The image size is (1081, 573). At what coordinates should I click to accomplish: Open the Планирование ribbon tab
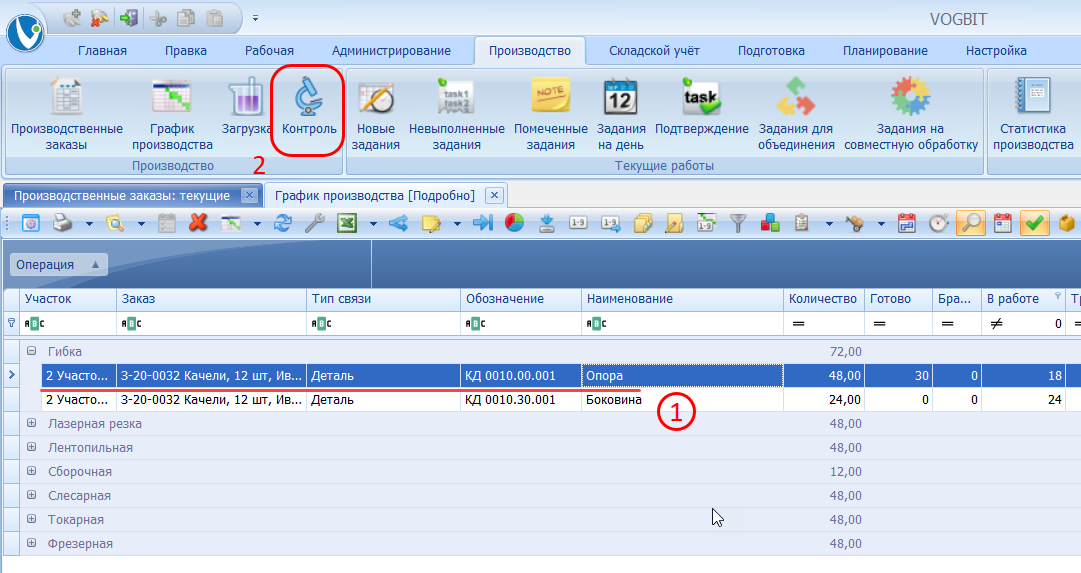coord(884,51)
